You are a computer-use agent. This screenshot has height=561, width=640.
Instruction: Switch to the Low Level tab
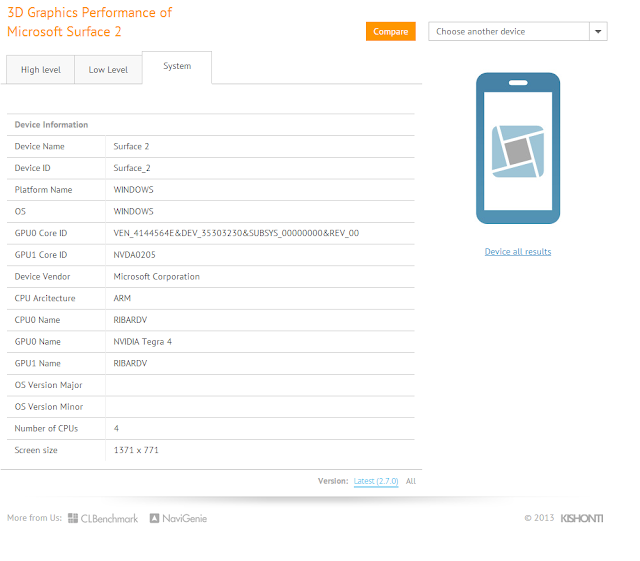pyautogui.click(x=108, y=70)
